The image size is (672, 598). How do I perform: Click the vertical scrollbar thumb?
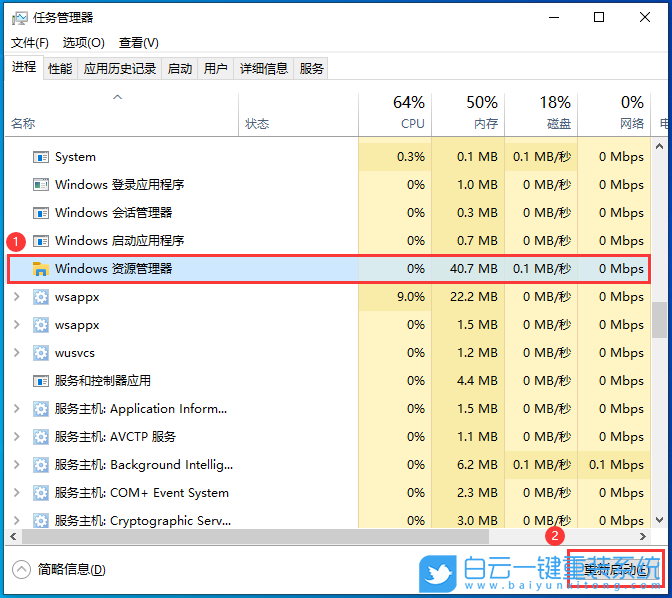tap(660, 320)
